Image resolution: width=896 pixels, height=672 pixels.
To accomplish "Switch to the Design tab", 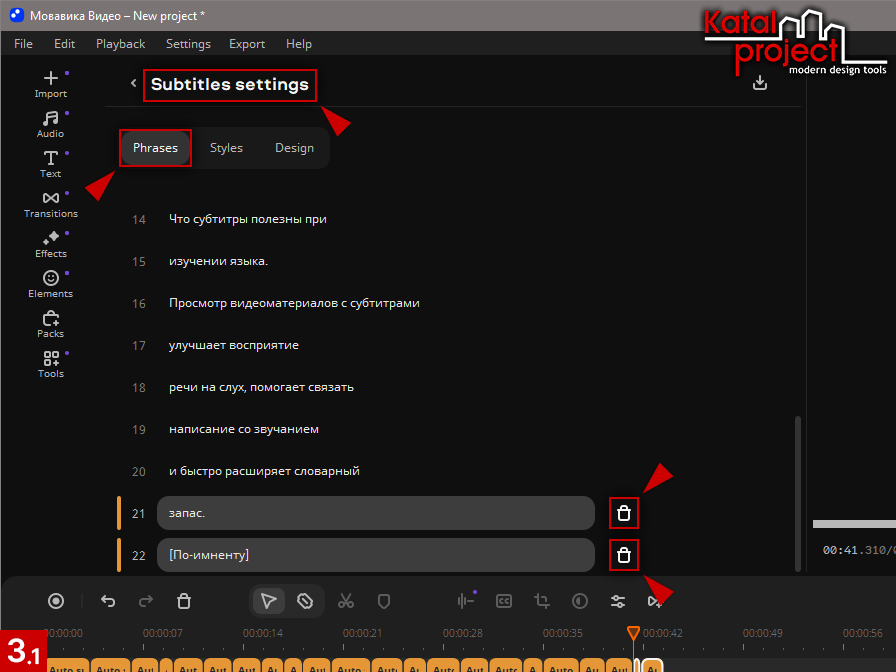I will pos(294,148).
